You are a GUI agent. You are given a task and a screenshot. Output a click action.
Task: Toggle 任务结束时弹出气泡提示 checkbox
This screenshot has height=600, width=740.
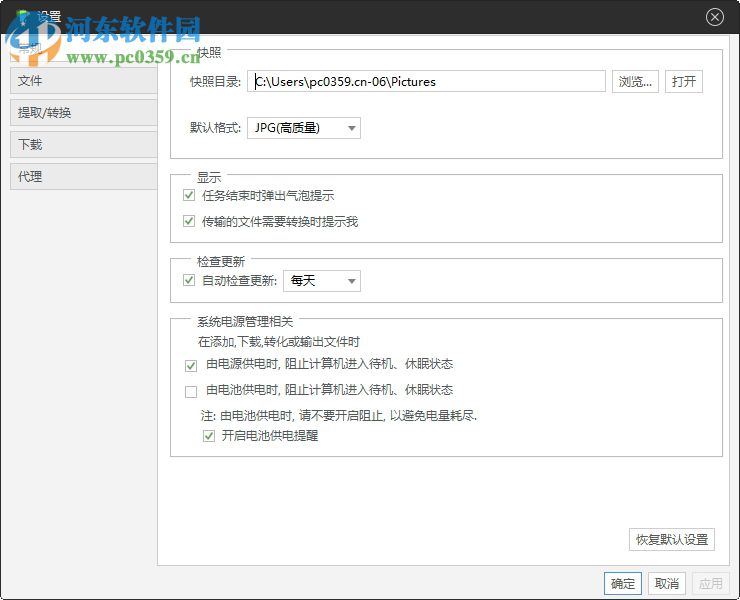[189, 195]
